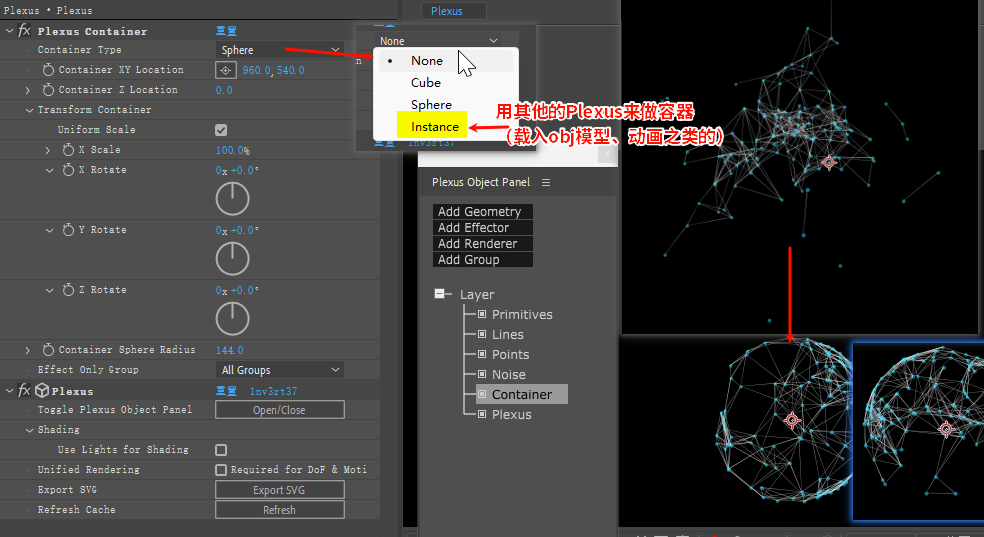Click Open/Close Plexus Object Panel button
Screen dimensions: 984x537
tap(280, 410)
